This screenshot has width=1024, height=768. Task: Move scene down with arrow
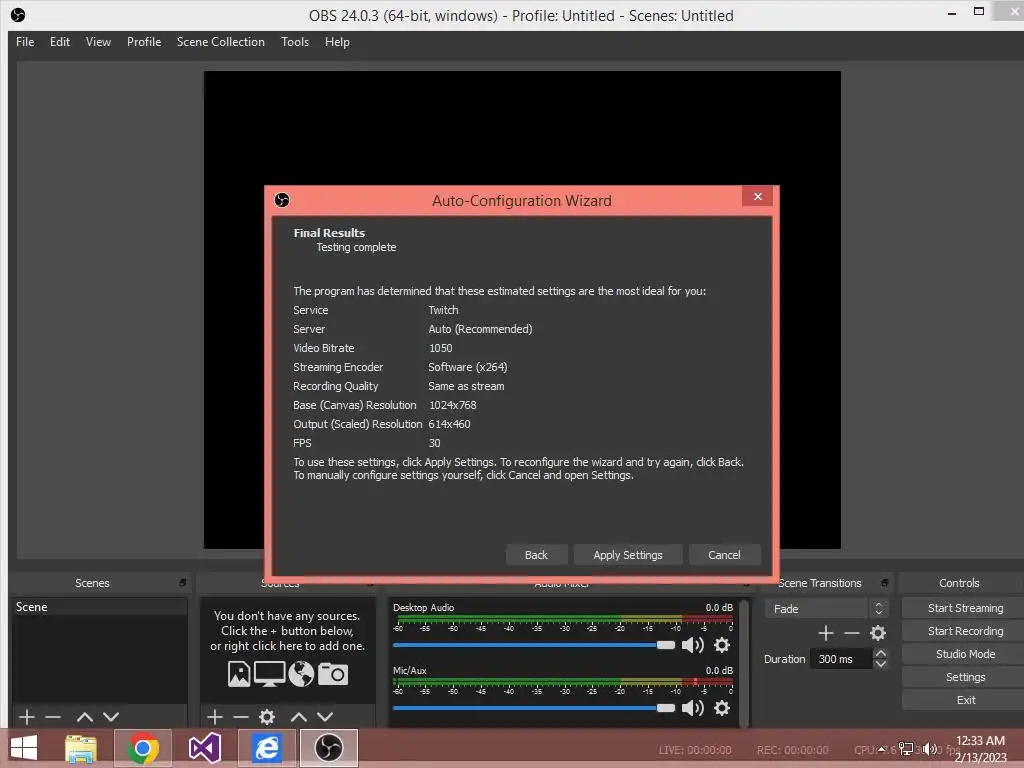[x=111, y=717]
